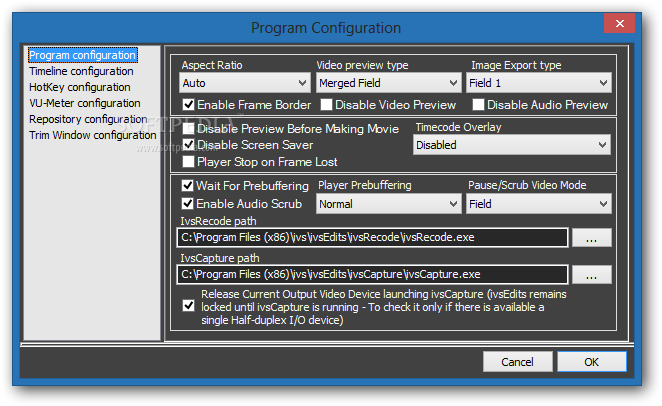The height and width of the screenshot is (406, 662).
Task: Open Timeline configuration page
Action: 81,71
